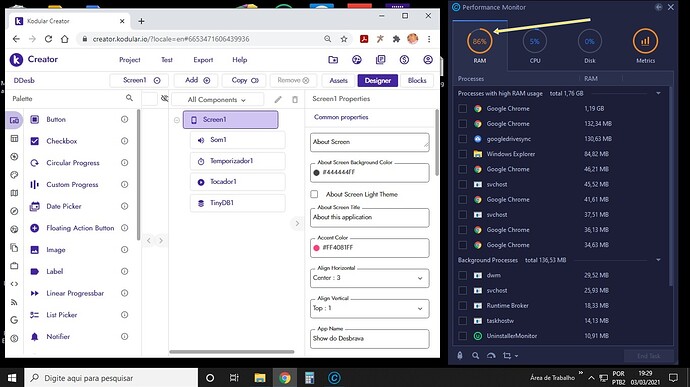Click info icon for Date Picker
This screenshot has height=387, width=690.
125,206
